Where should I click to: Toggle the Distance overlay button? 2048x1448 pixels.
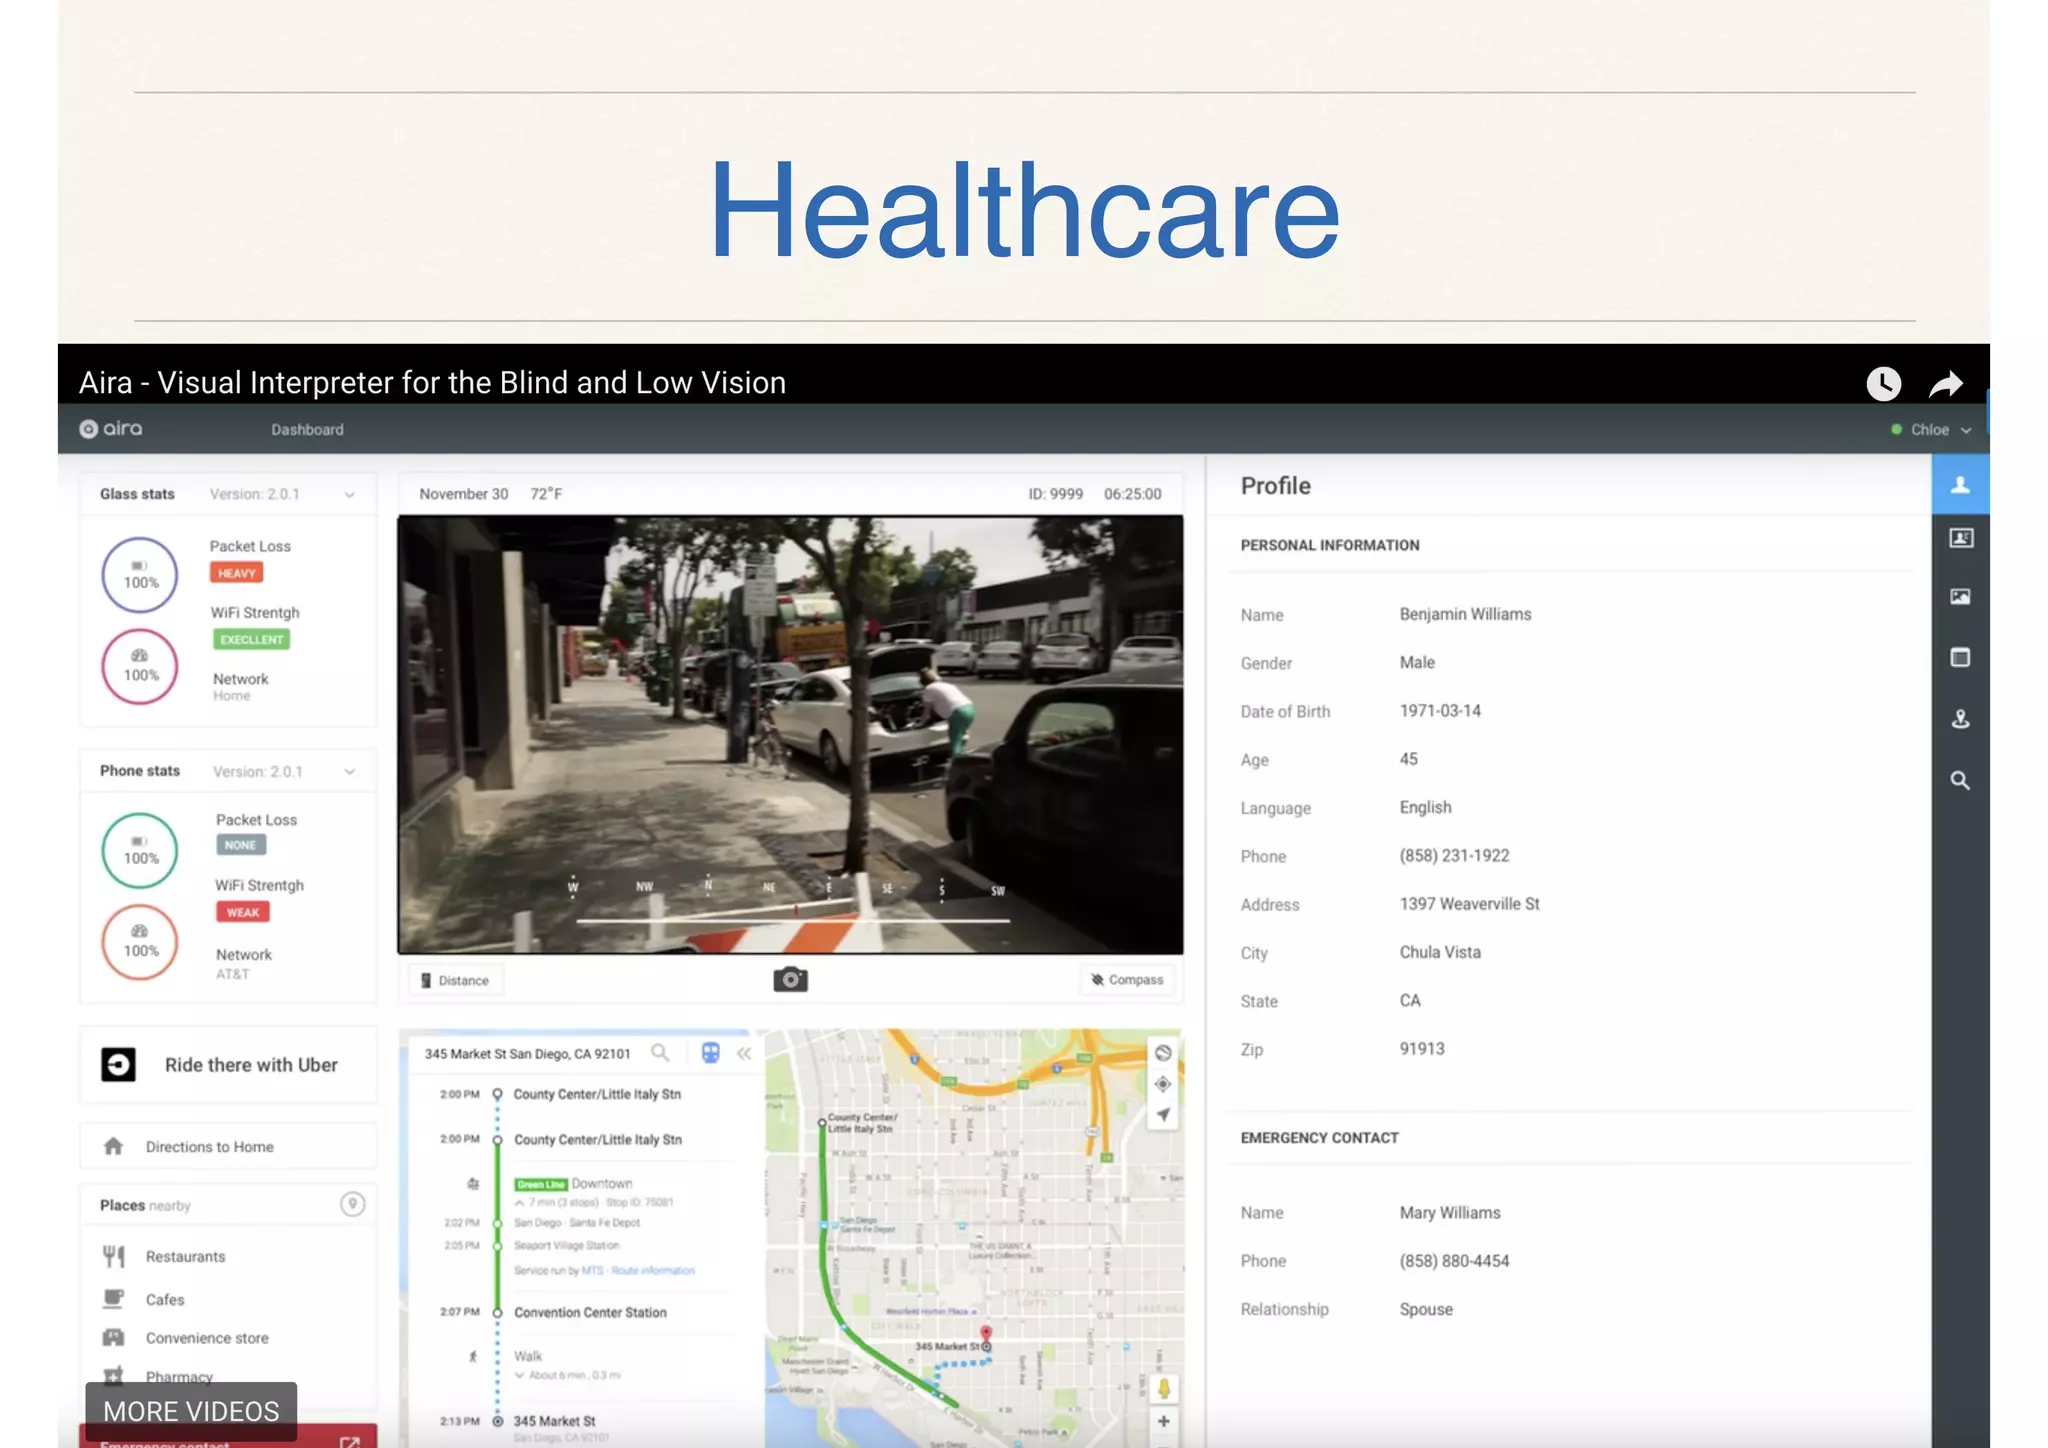456,980
